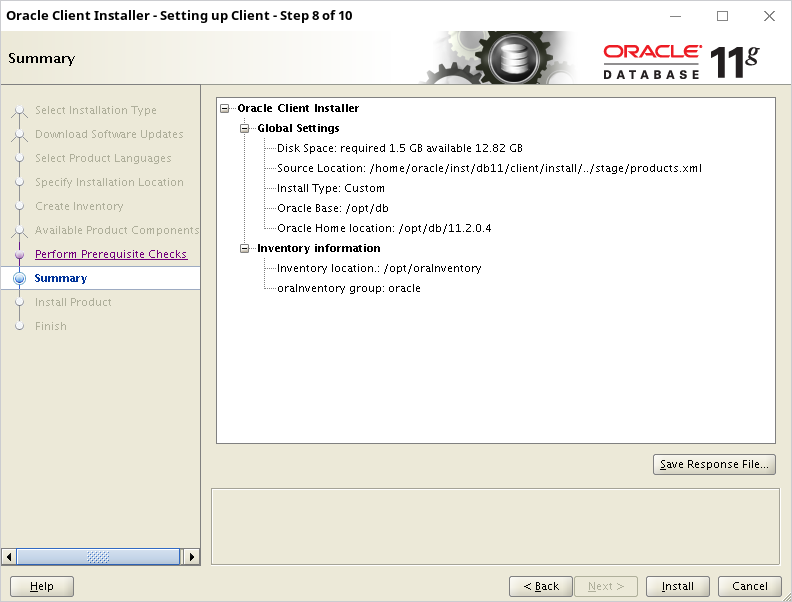Save Response File
Image resolution: width=792 pixels, height=602 pixels.
tap(714, 464)
